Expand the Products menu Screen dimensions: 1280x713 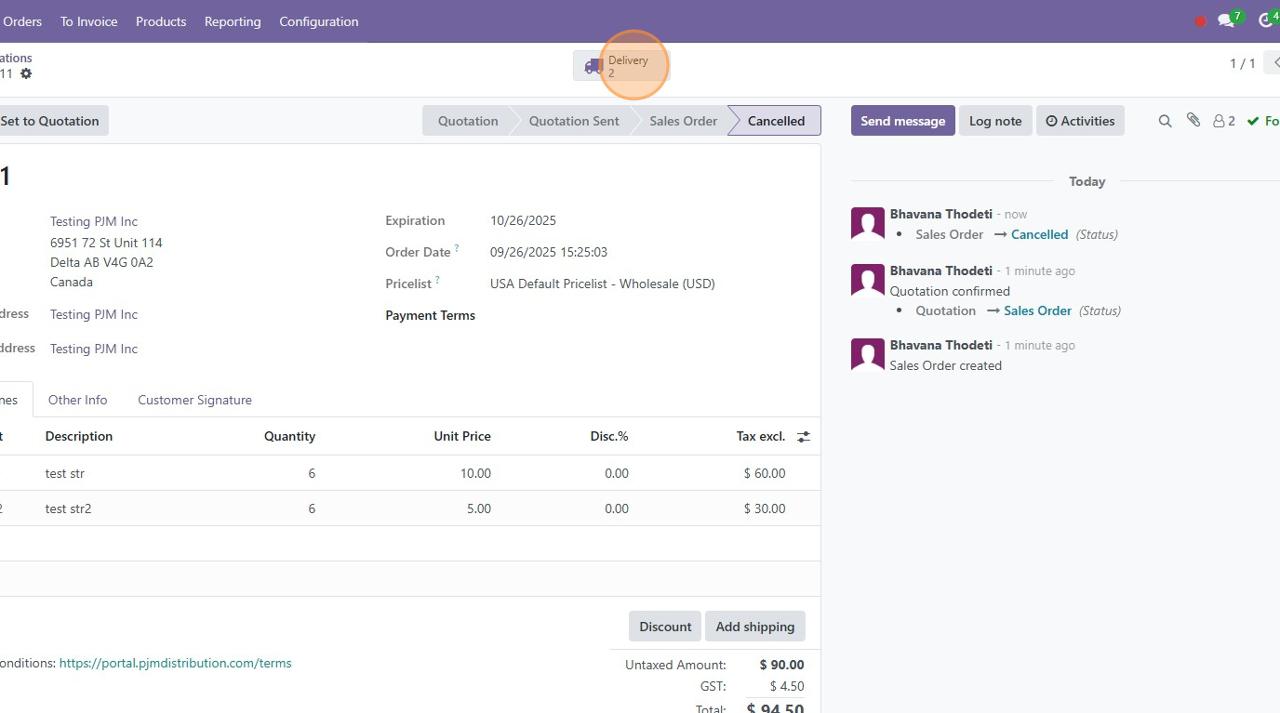pos(161,21)
